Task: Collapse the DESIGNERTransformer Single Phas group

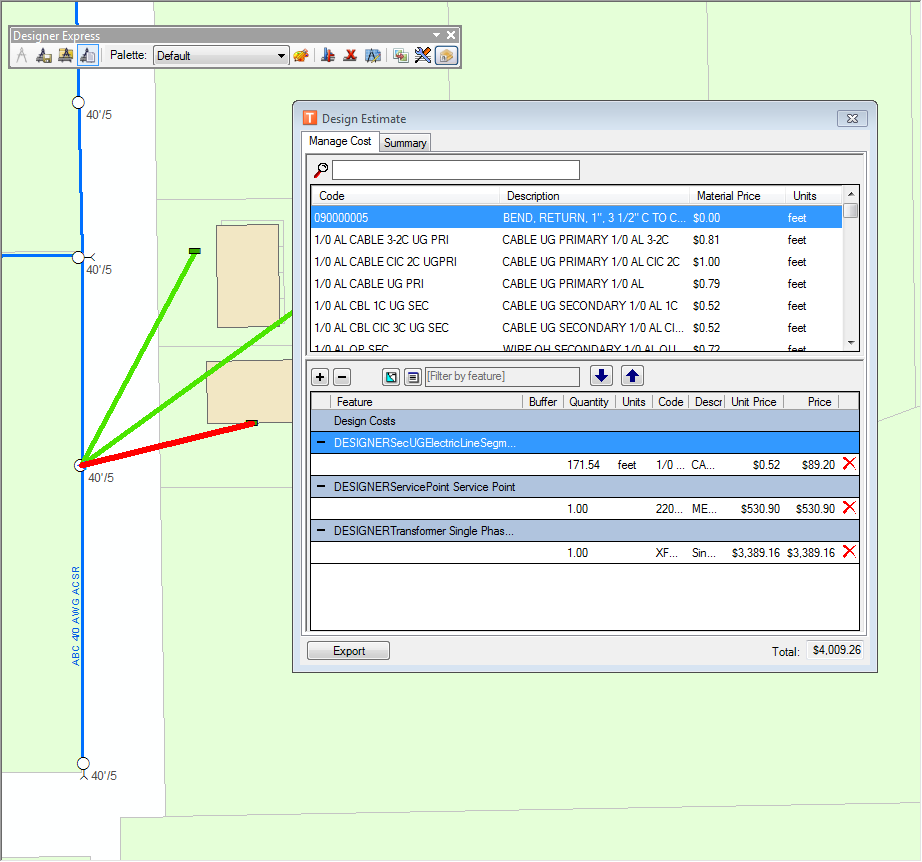Action: click(321, 530)
